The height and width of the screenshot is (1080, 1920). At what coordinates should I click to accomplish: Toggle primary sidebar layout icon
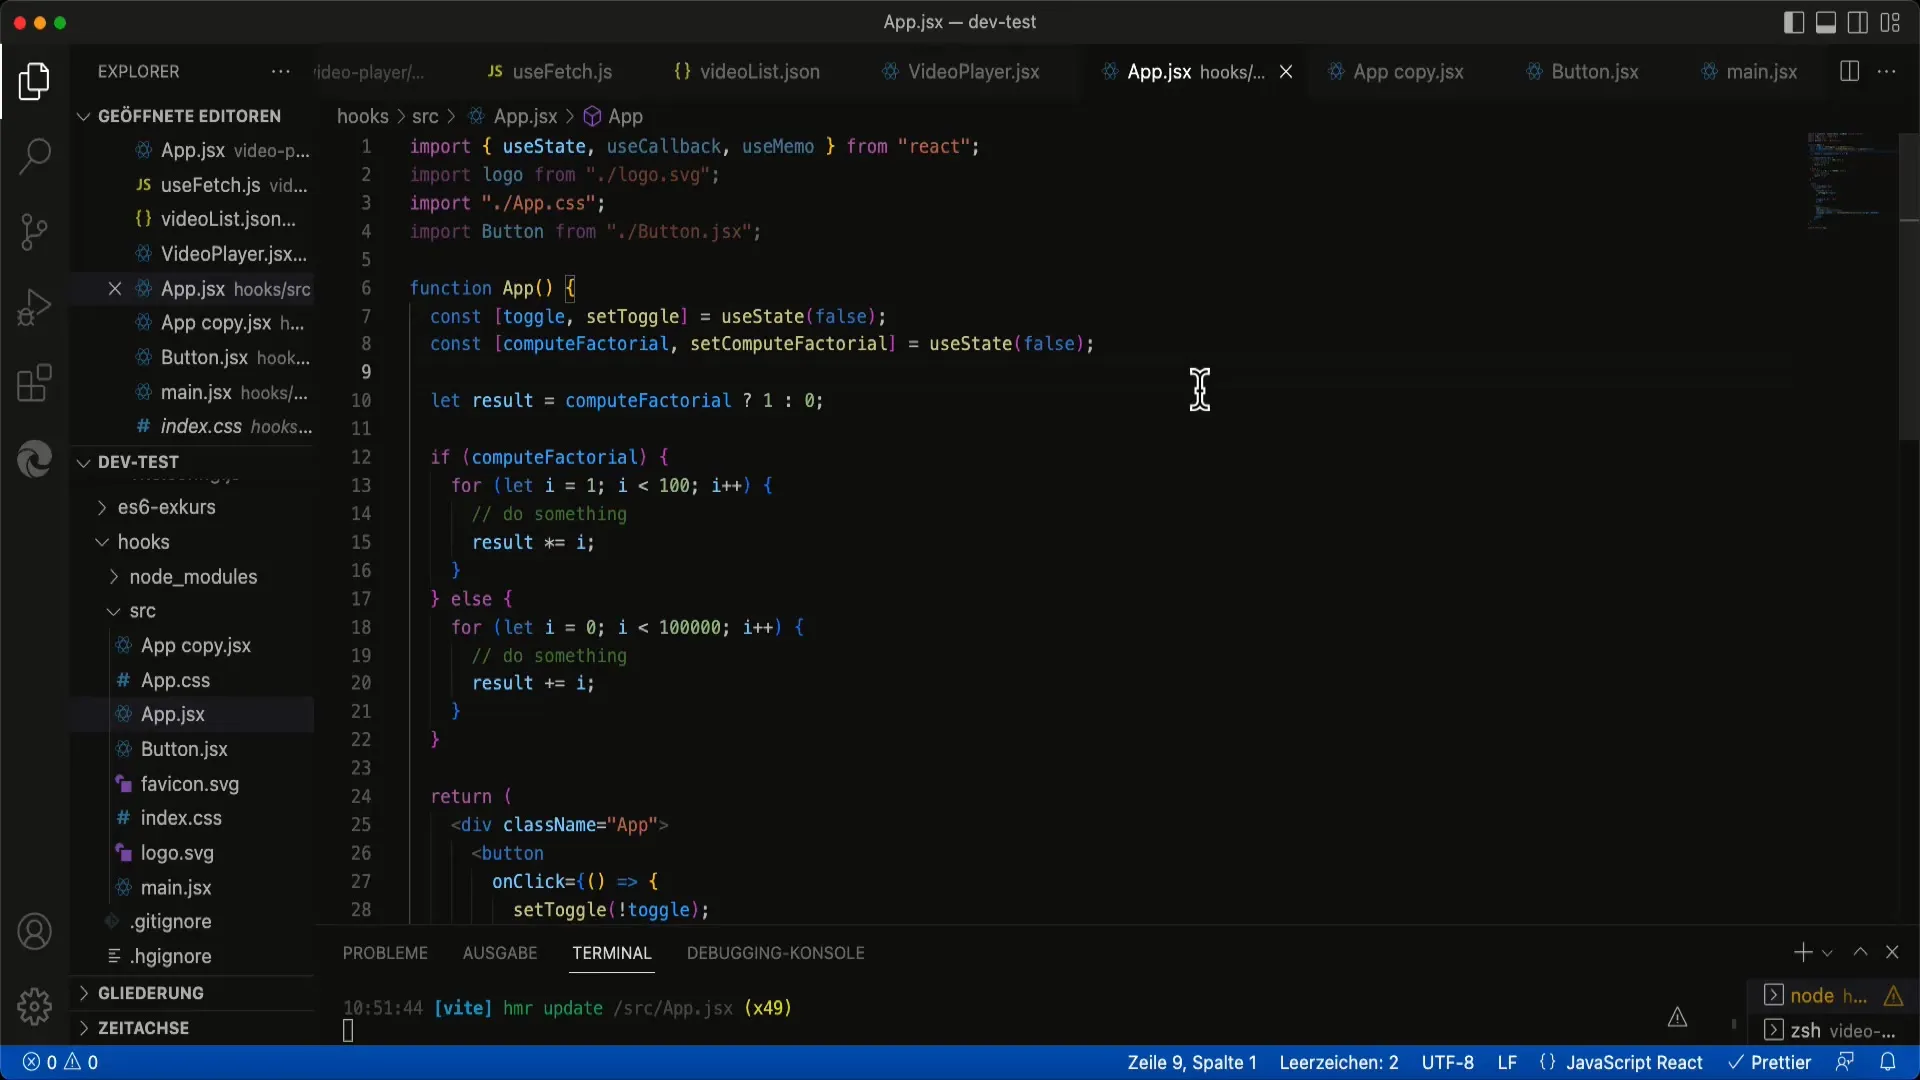click(1794, 22)
